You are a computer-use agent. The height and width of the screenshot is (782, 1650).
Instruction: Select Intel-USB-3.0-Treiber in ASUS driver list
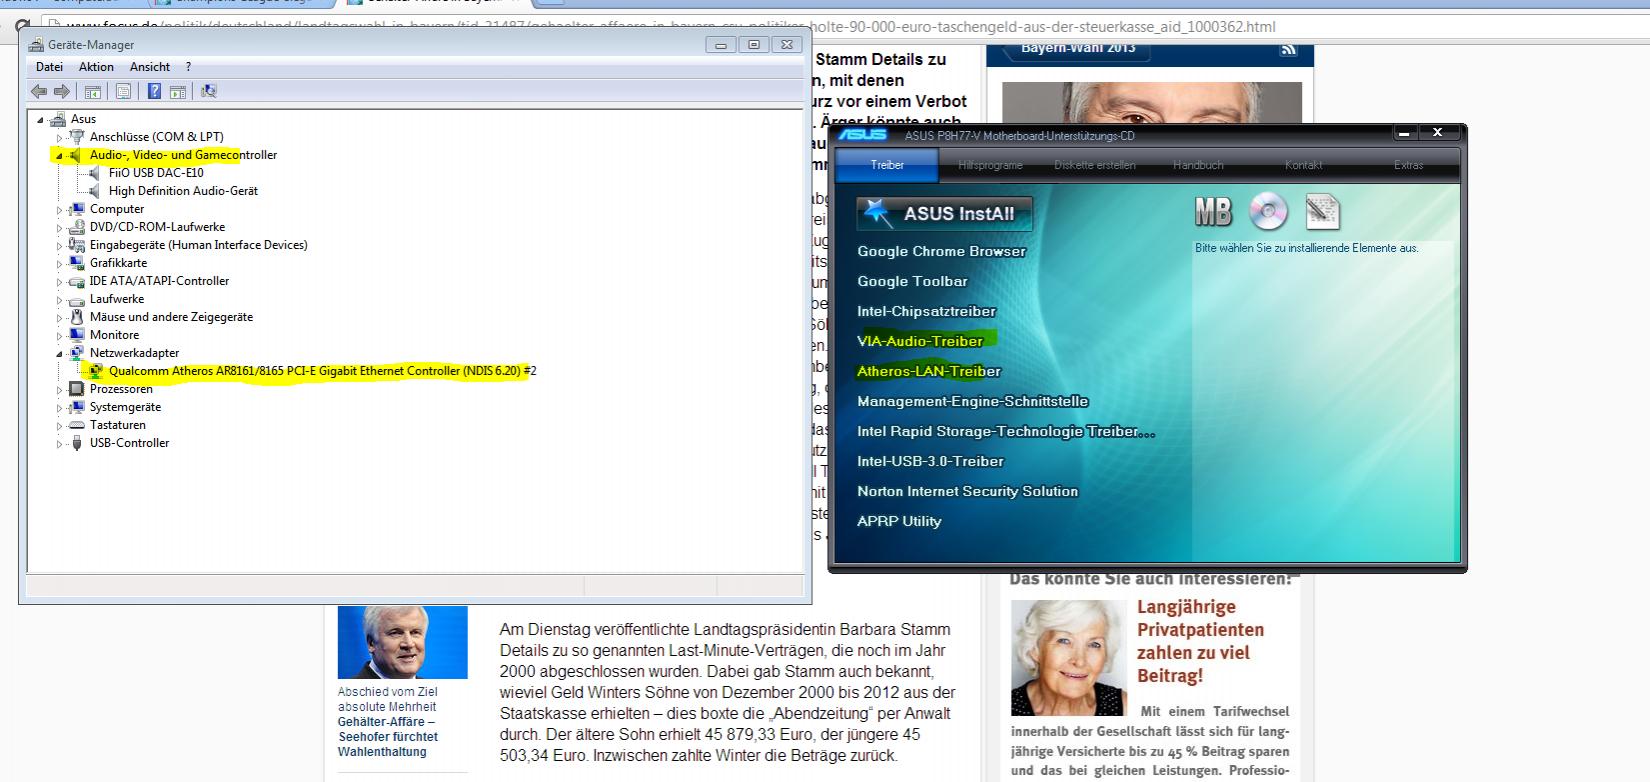click(930, 461)
